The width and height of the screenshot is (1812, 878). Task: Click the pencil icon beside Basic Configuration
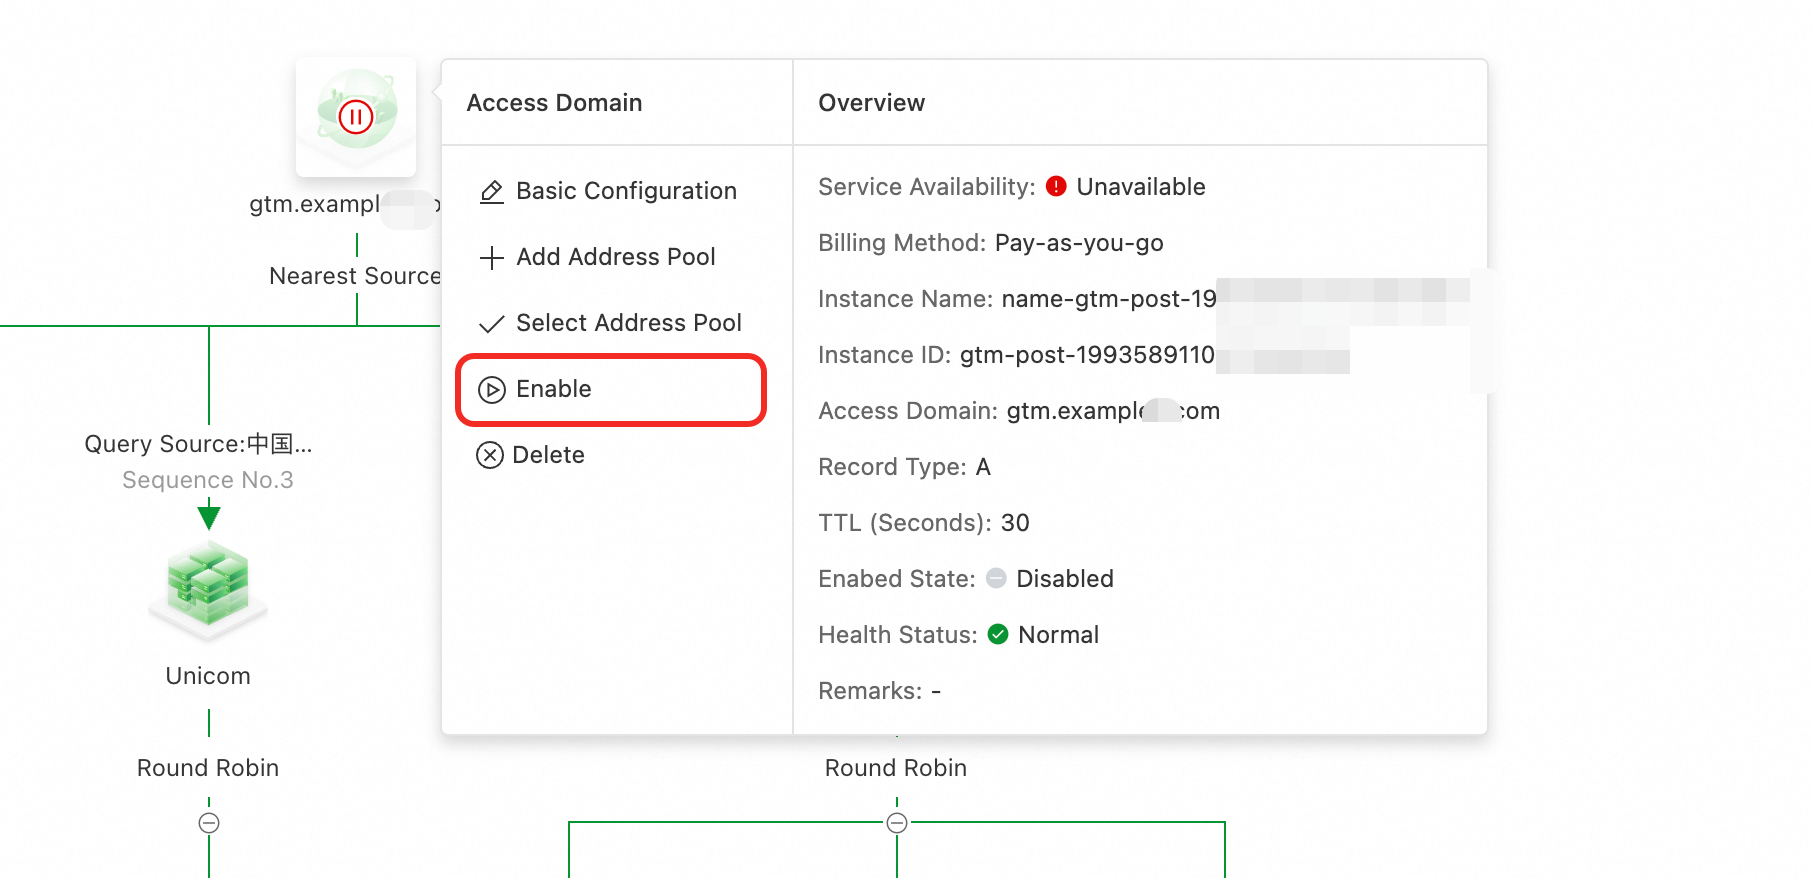492,191
